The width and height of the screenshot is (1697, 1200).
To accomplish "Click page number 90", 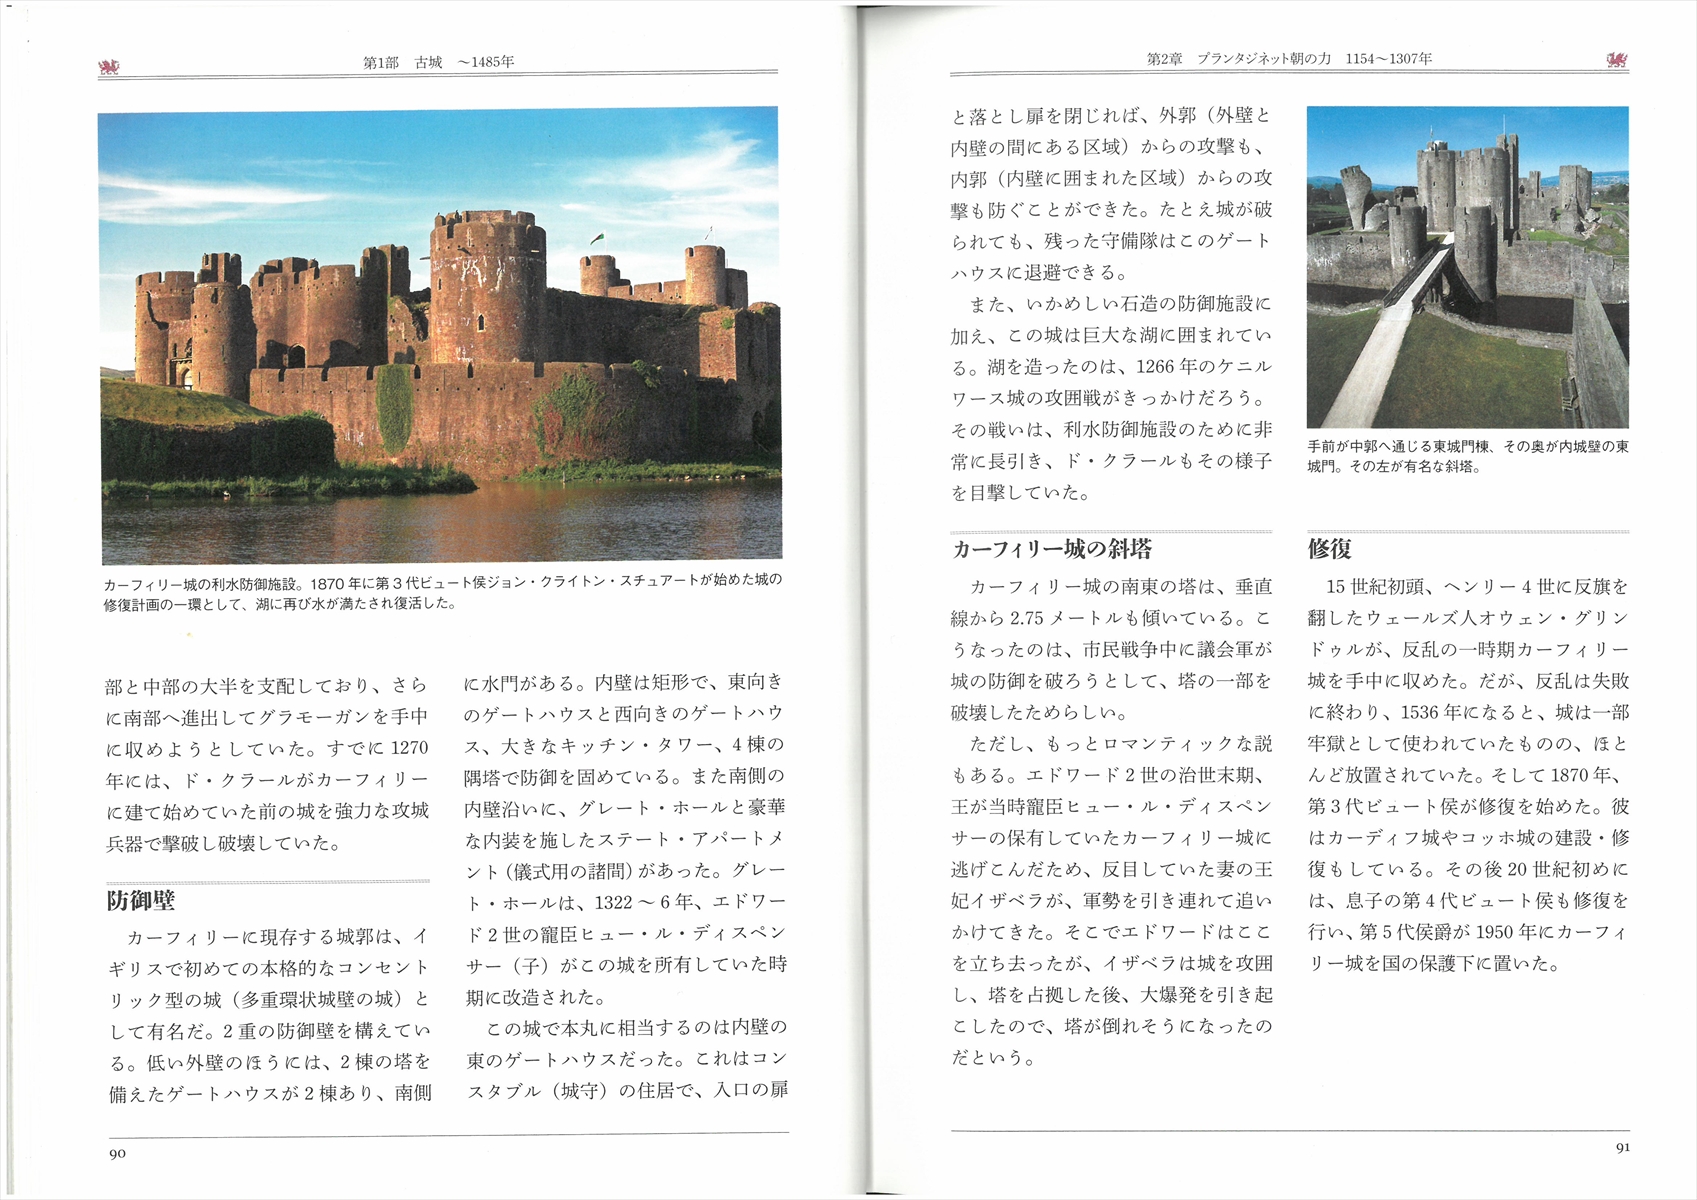I will (x=117, y=1154).
